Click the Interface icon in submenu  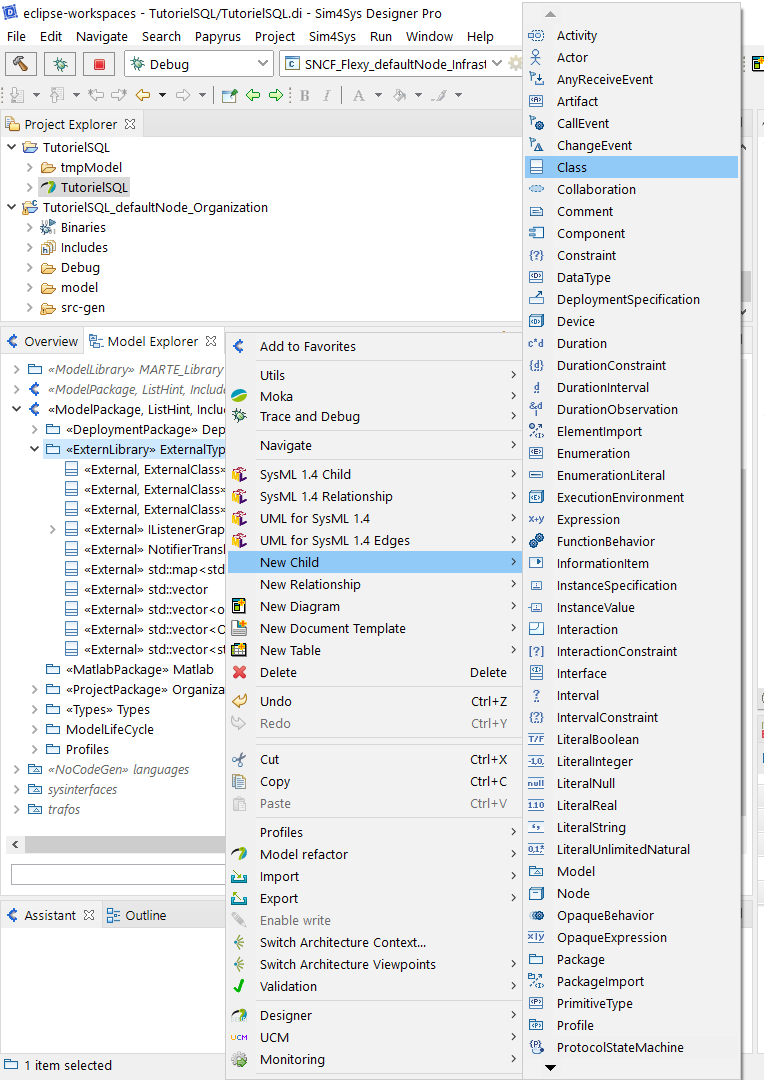(x=536, y=673)
